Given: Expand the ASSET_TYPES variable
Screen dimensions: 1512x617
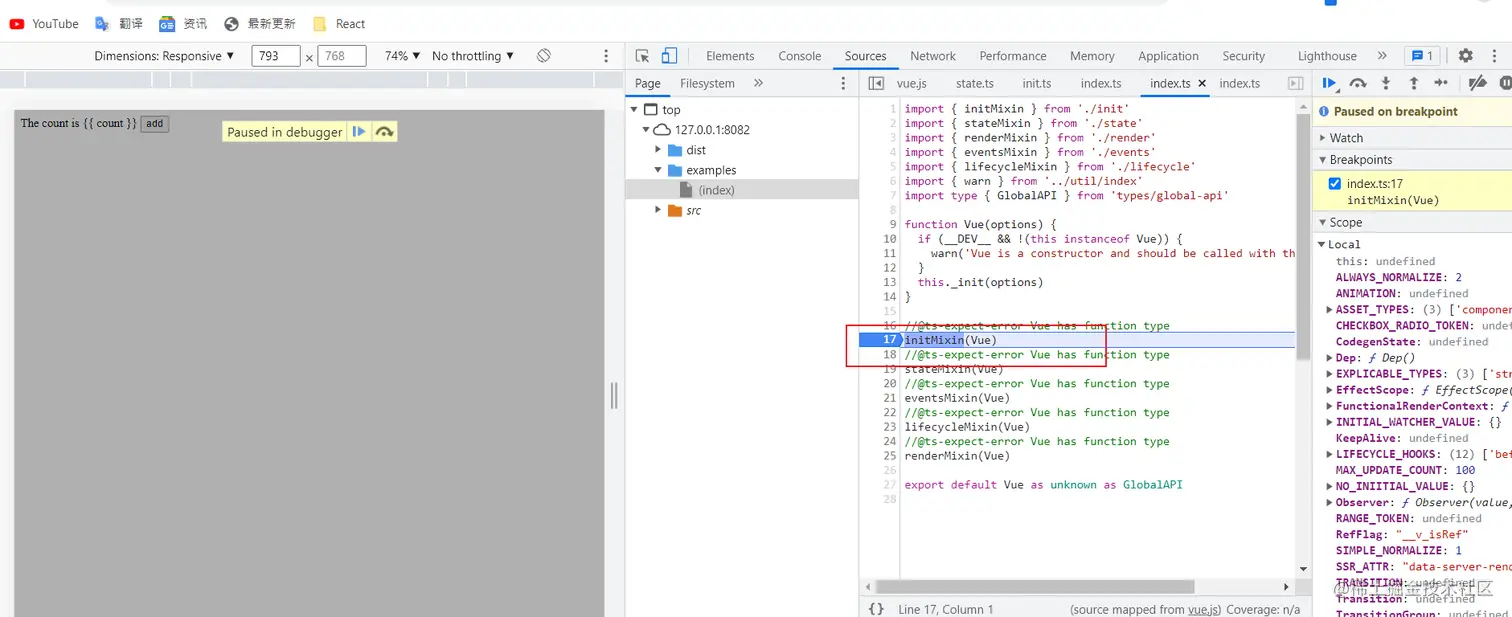Looking at the screenshot, I should (1329, 309).
